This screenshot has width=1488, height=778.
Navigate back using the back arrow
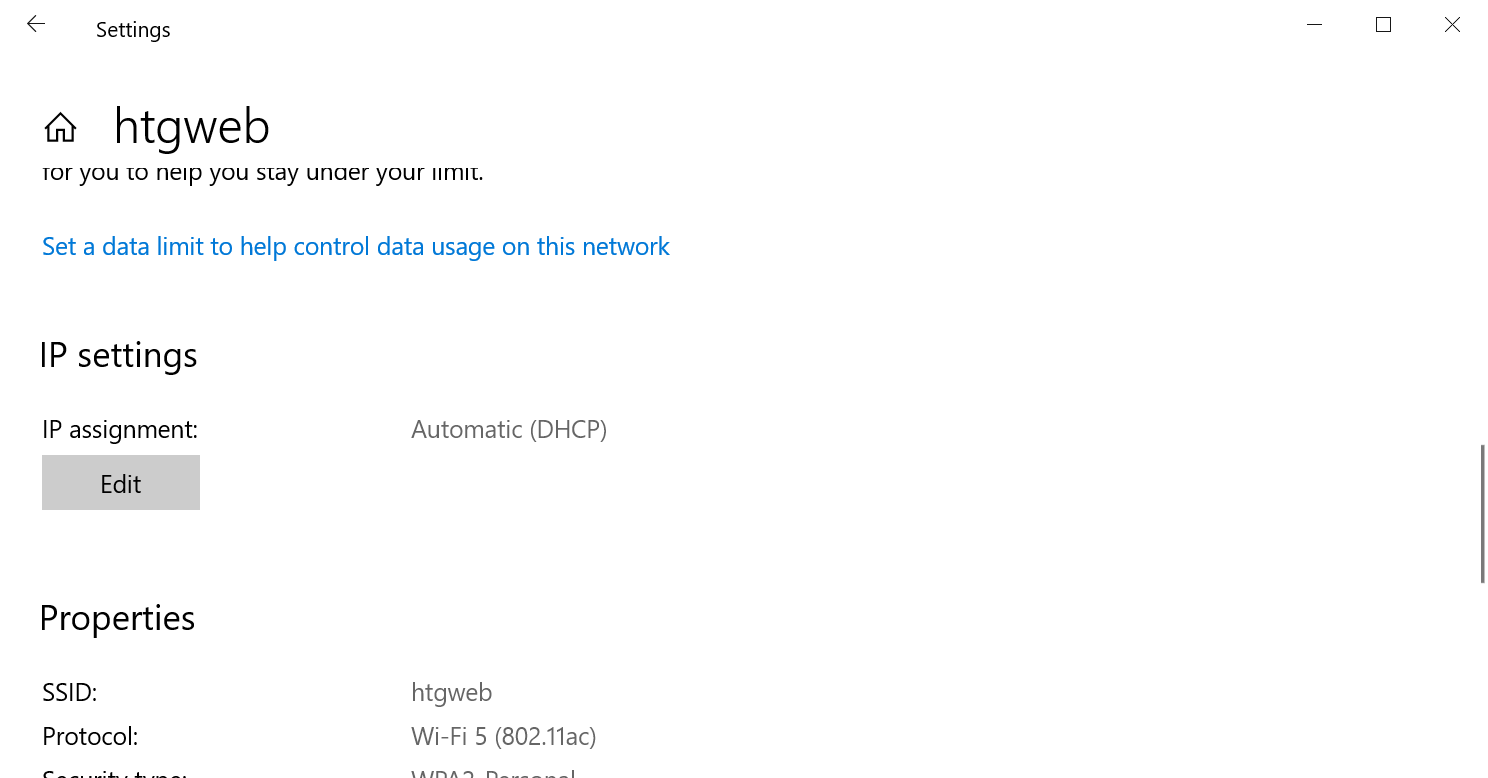[36, 24]
